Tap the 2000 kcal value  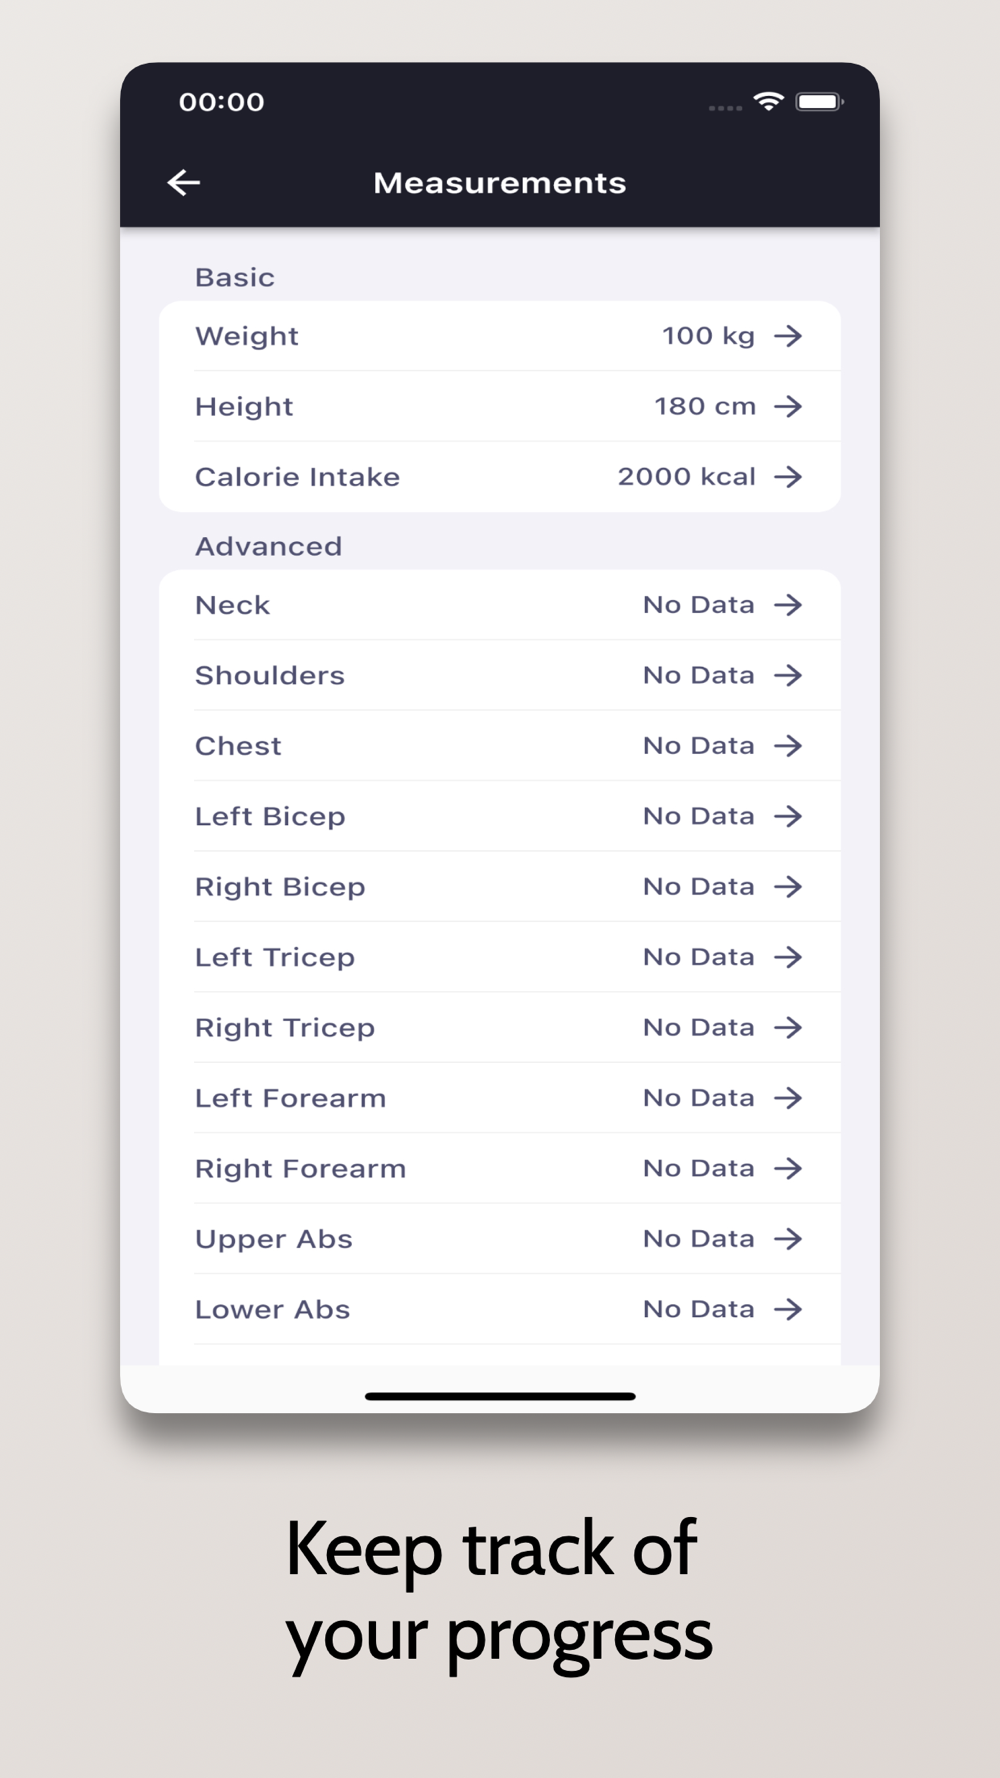(686, 477)
